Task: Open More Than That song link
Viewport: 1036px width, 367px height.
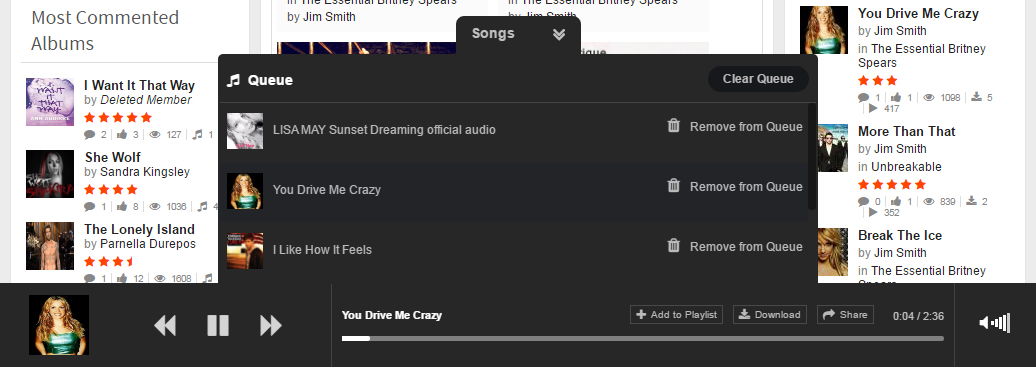Action: pos(906,131)
